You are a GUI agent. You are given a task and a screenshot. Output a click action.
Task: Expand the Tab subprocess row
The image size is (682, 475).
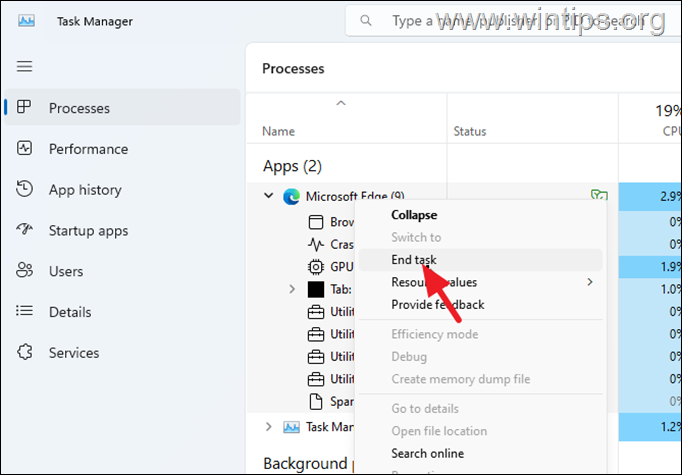[x=292, y=289]
